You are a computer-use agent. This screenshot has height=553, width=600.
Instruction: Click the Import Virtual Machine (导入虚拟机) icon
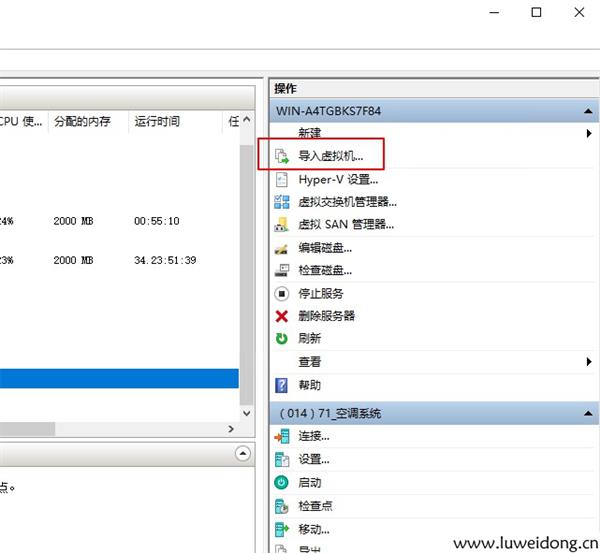pos(282,156)
